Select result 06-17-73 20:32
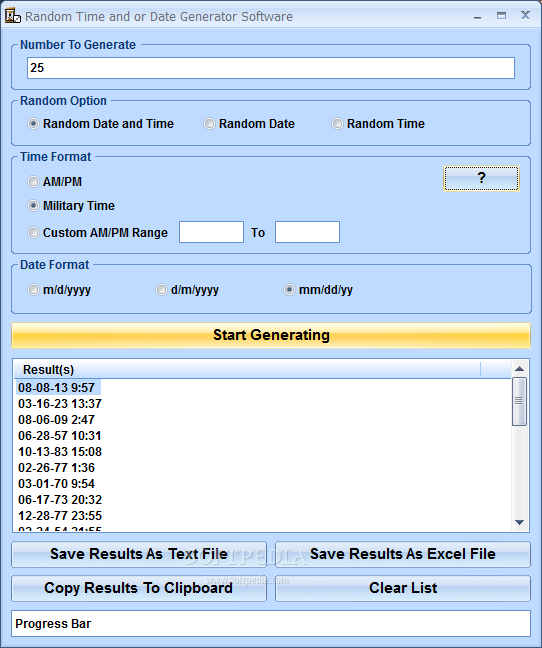Viewport: 542px width, 648px height. (x=60, y=500)
